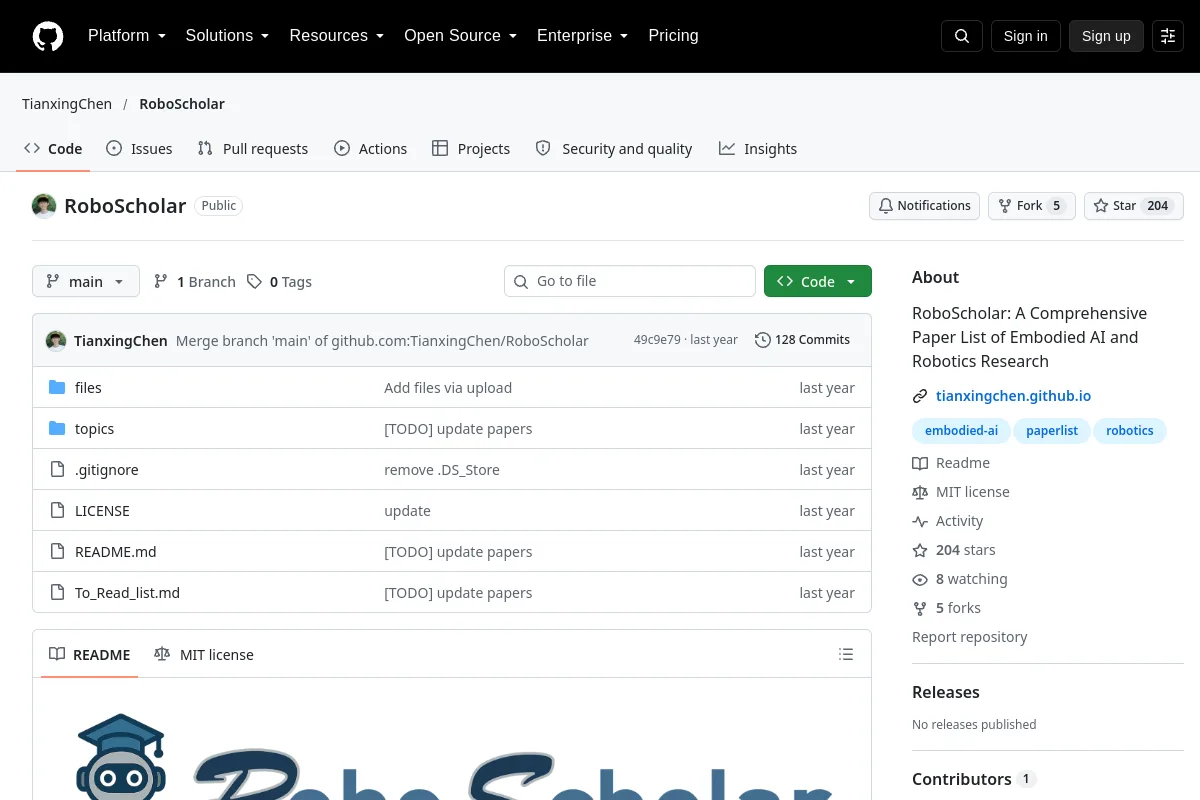Open the RoboScholar breadcrumb link
1200x800 pixels.
(x=182, y=104)
